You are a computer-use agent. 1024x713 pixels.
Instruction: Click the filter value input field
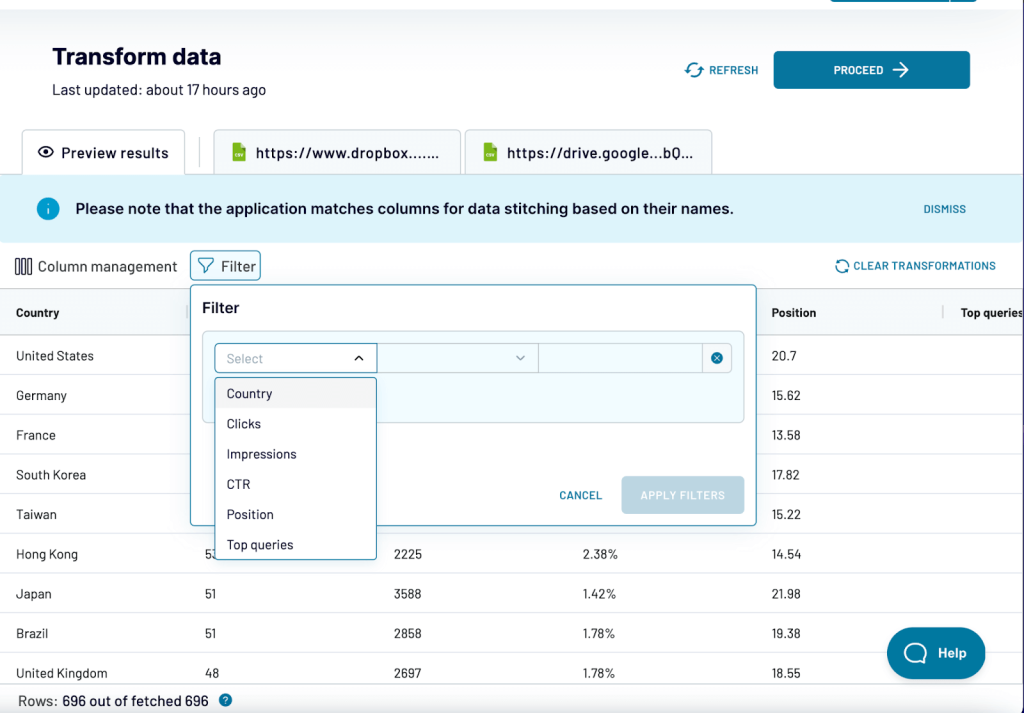[x=620, y=358]
